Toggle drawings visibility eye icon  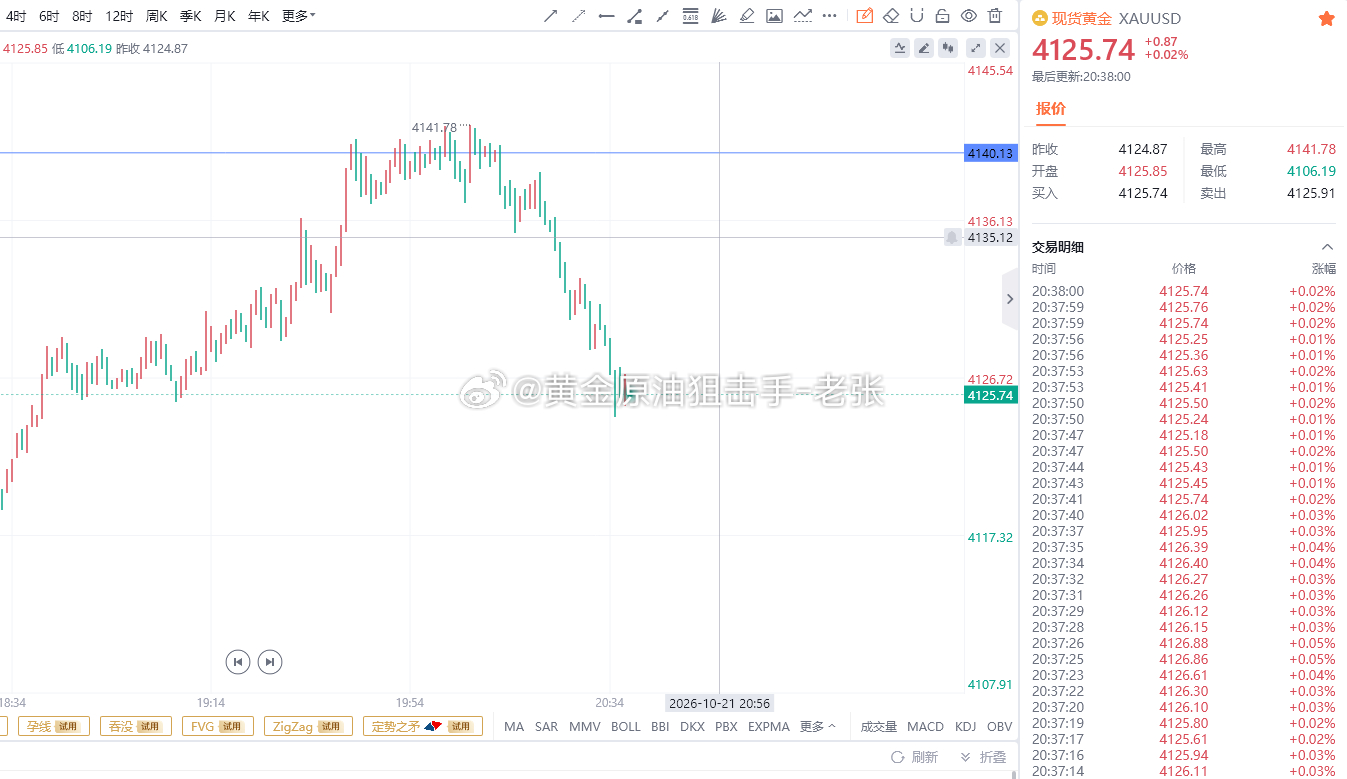click(968, 16)
